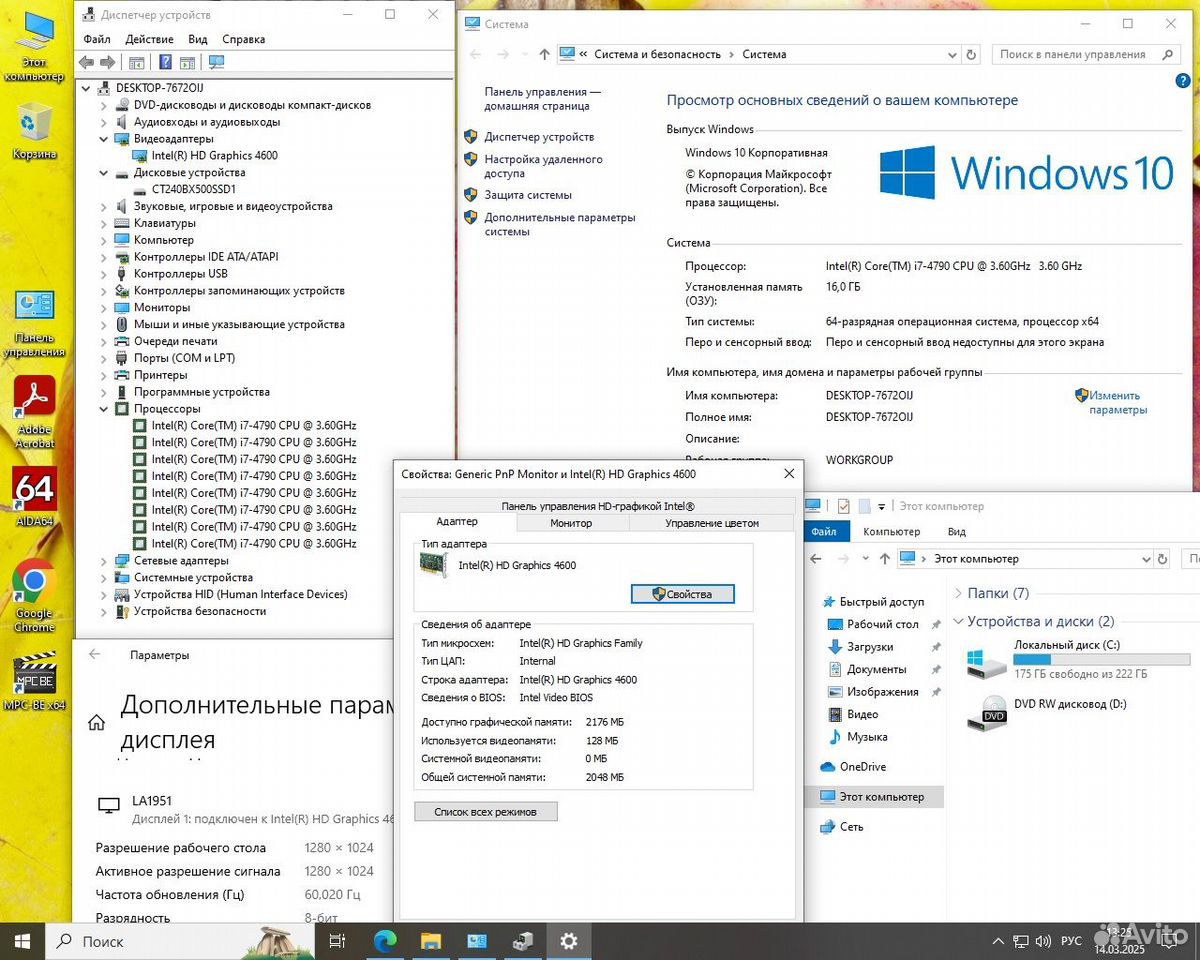1200x960 pixels.
Task: Open Справка menu in Device Manager
Action: 243,39
